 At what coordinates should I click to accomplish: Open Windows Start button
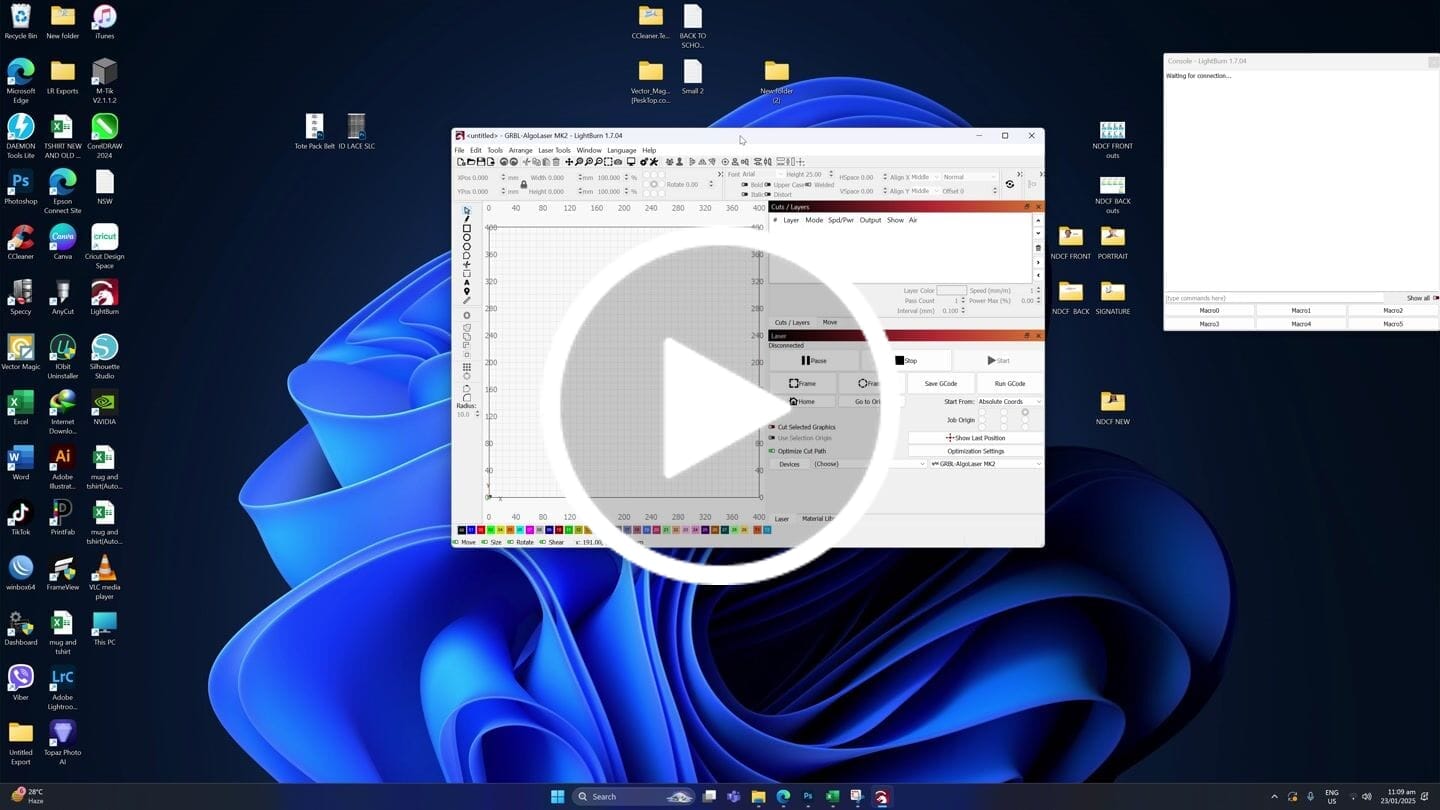pyautogui.click(x=557, y=796)
